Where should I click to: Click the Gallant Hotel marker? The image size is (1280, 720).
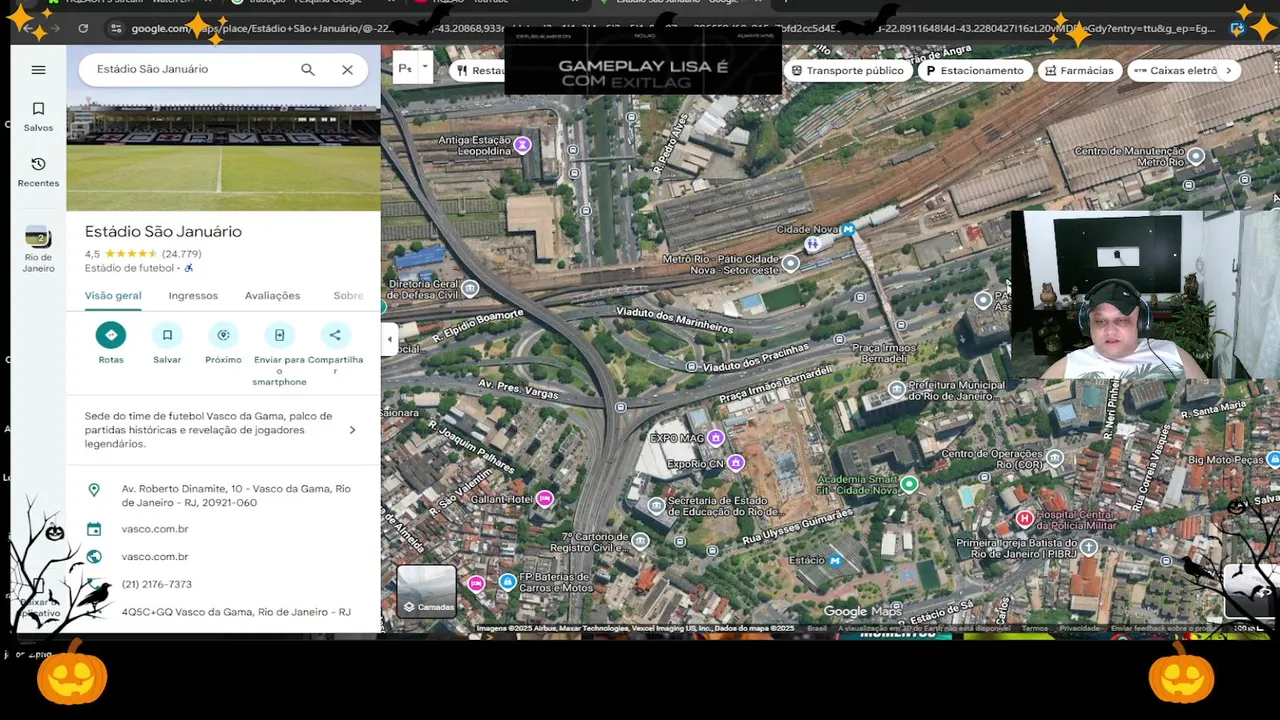(x=545, y=498)
